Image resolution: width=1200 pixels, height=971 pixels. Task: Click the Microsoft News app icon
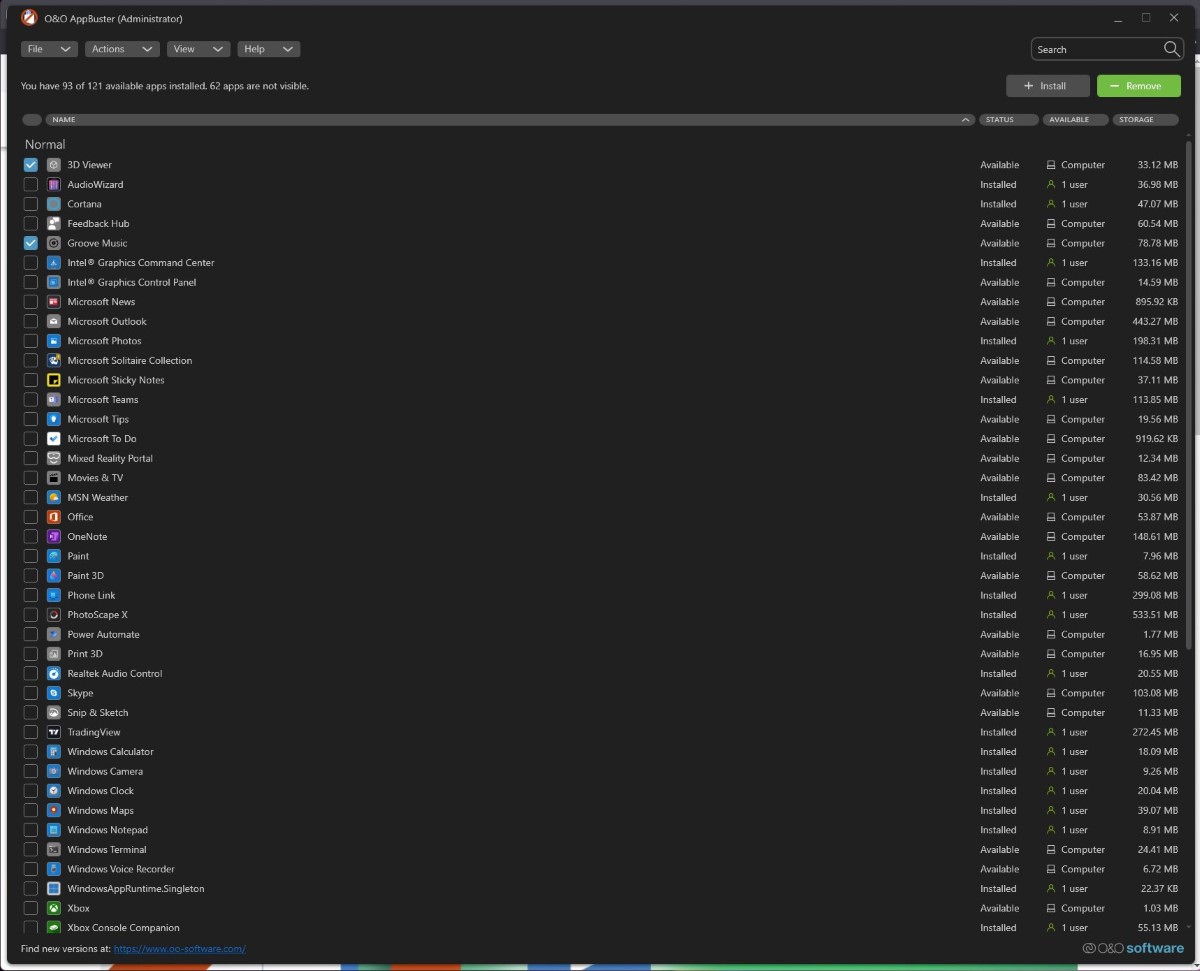(x=54, y=302)
